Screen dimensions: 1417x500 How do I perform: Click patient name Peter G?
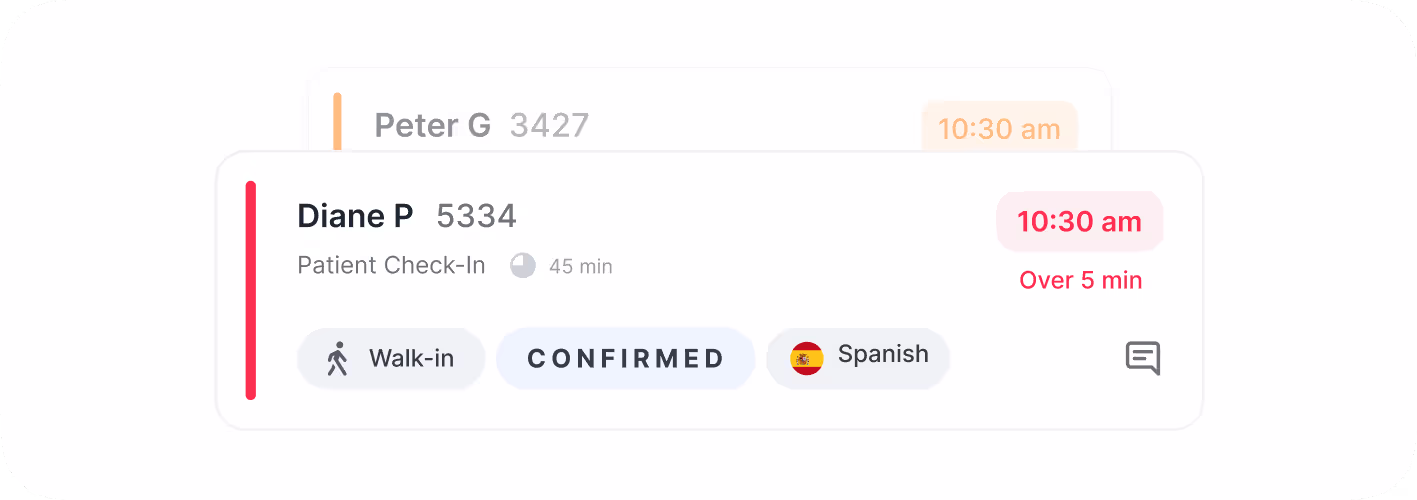(432, 125)
